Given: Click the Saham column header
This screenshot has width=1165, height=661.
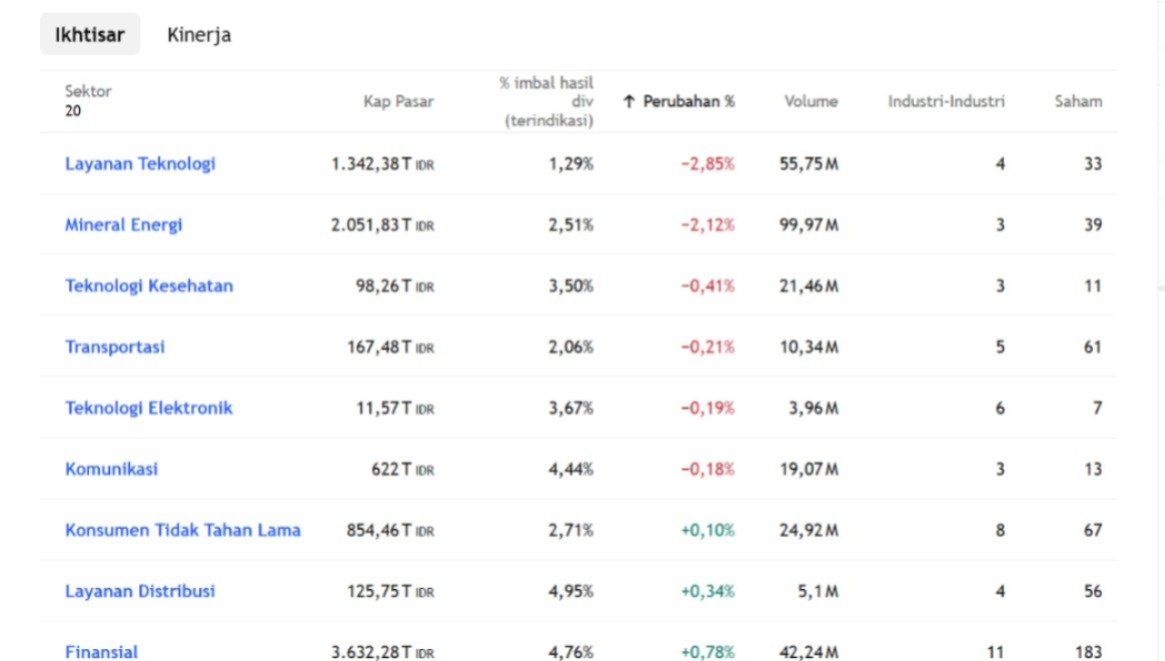Looking at the screenshot, I should pyautogui.click(x=1078, y=101).
